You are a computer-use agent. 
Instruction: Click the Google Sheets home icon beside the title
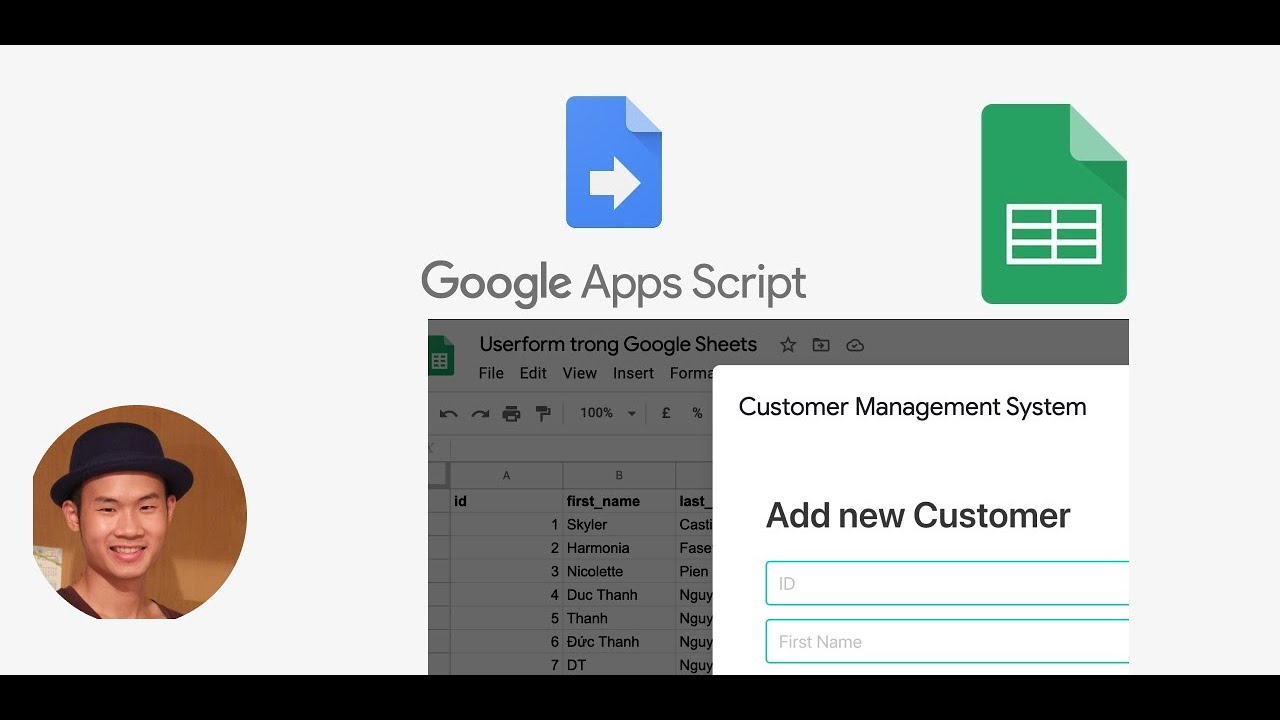(441, 356)
